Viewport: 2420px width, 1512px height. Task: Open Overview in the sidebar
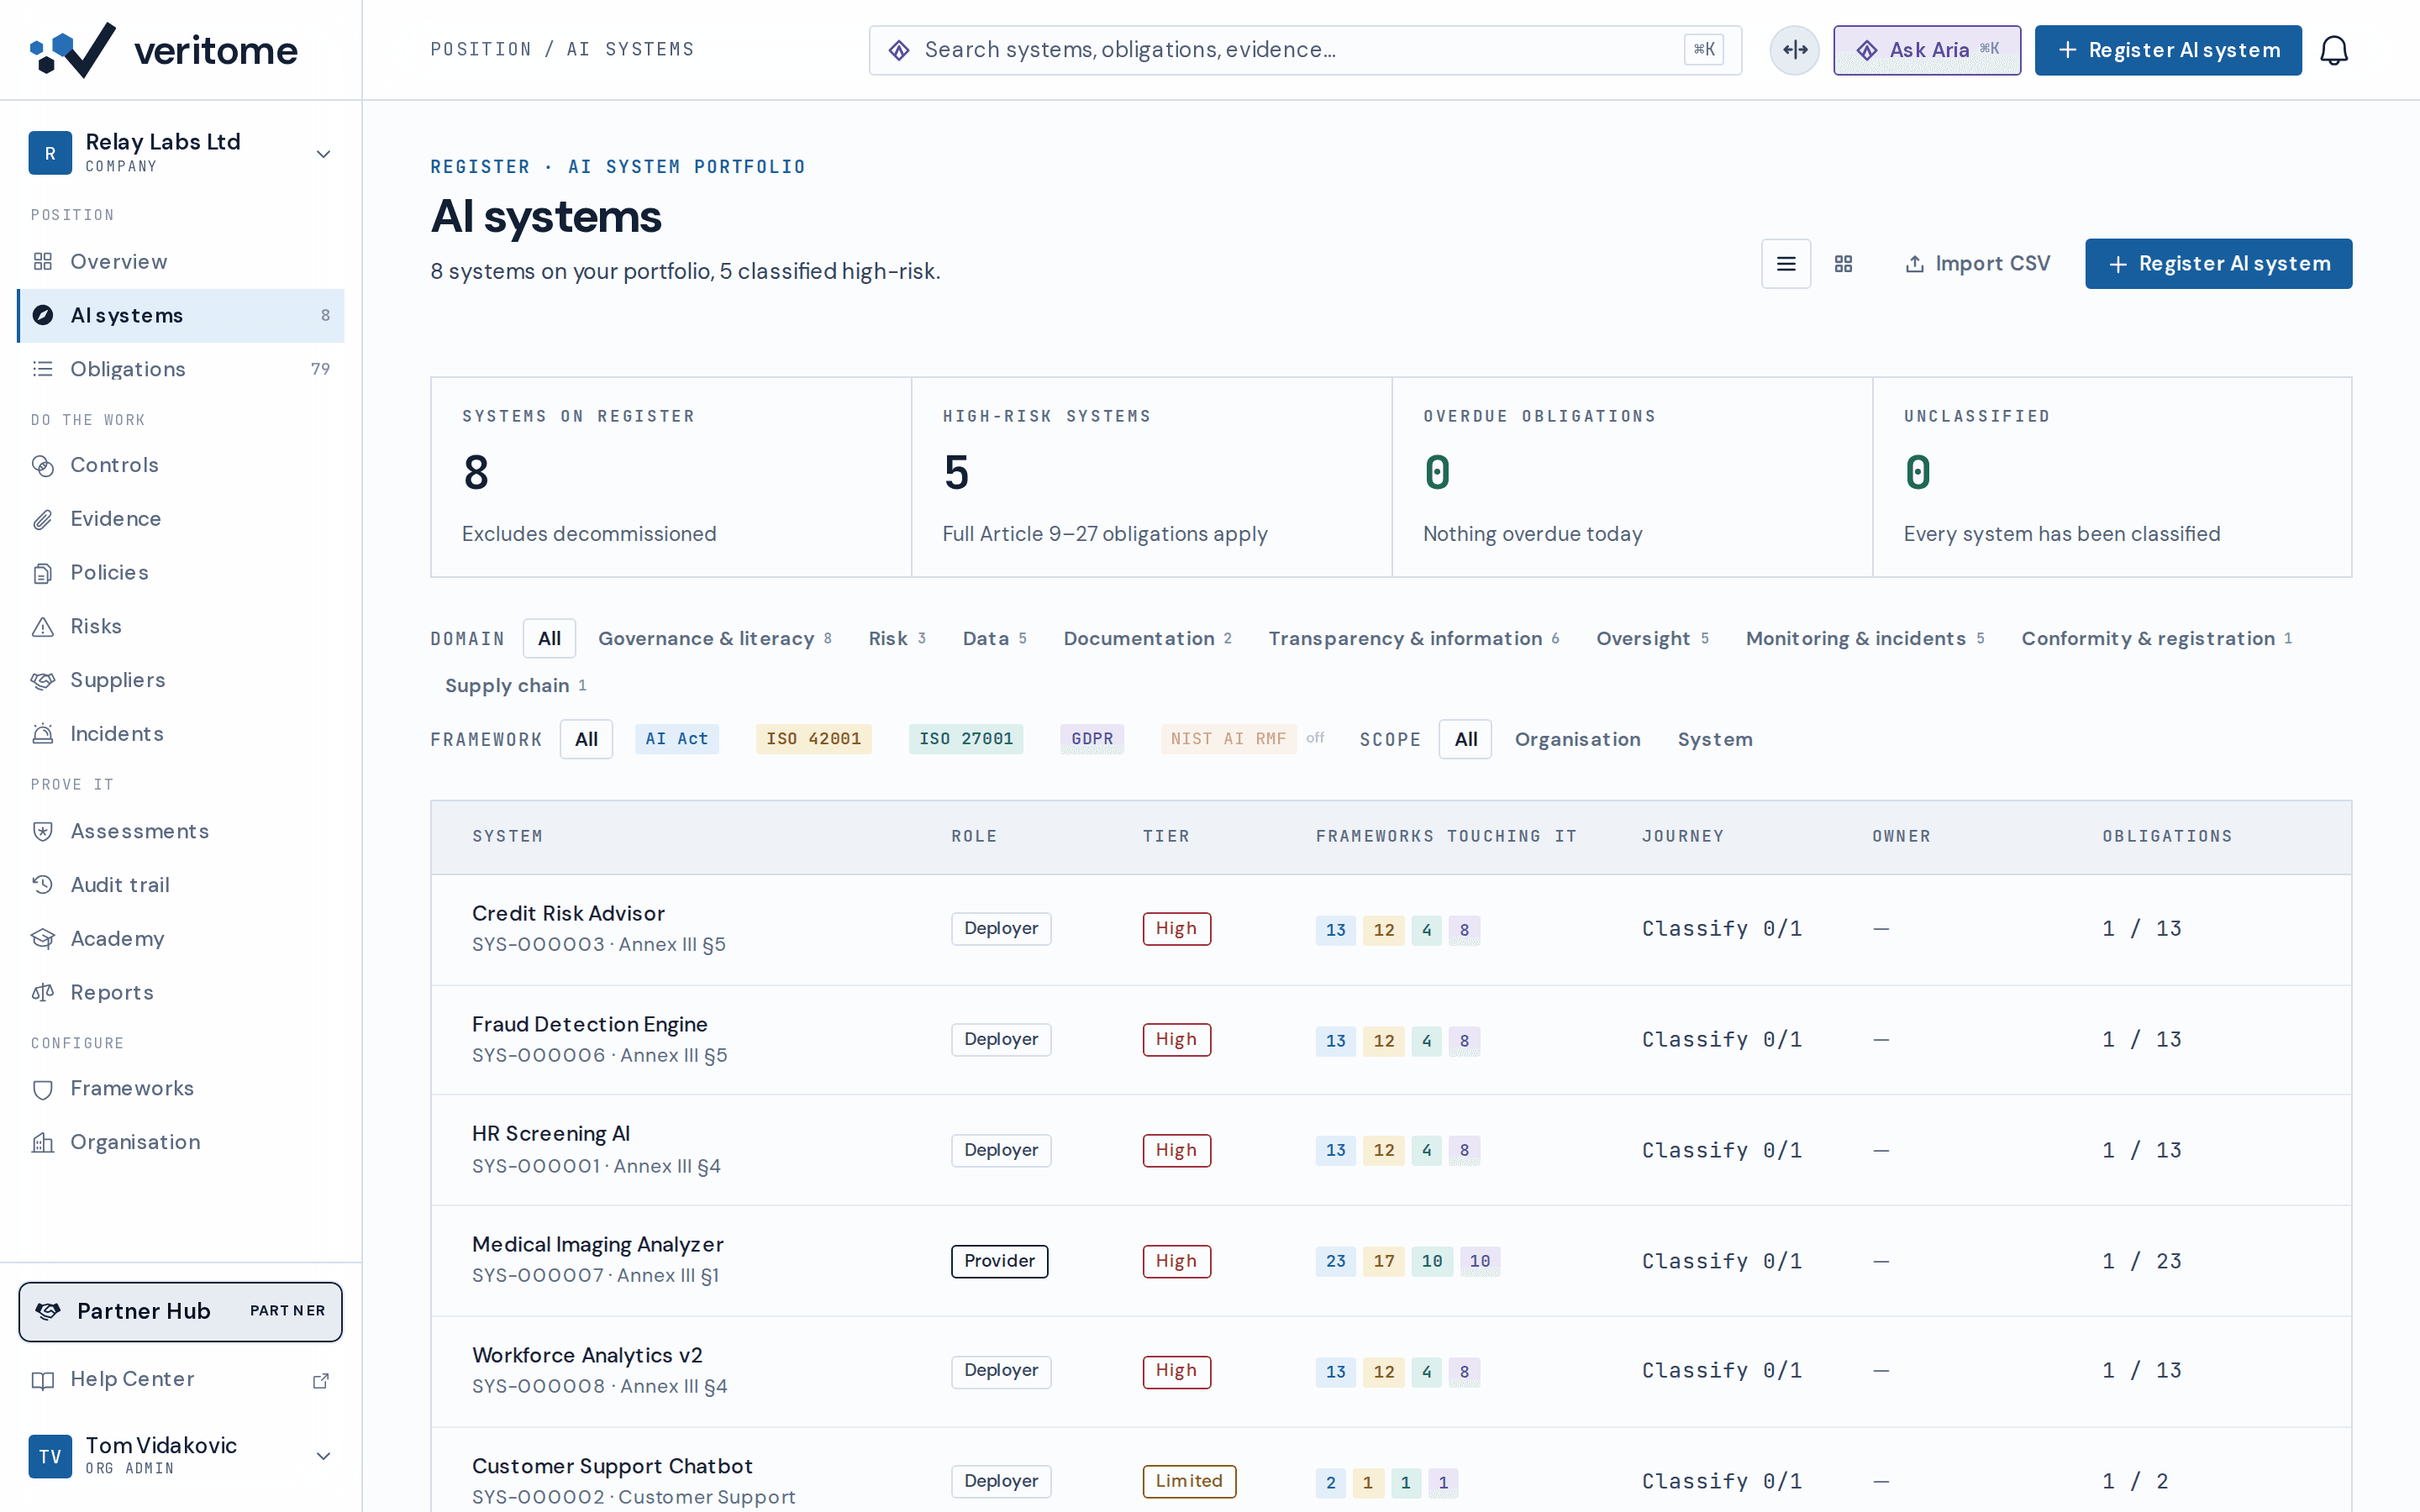point(181,262)
